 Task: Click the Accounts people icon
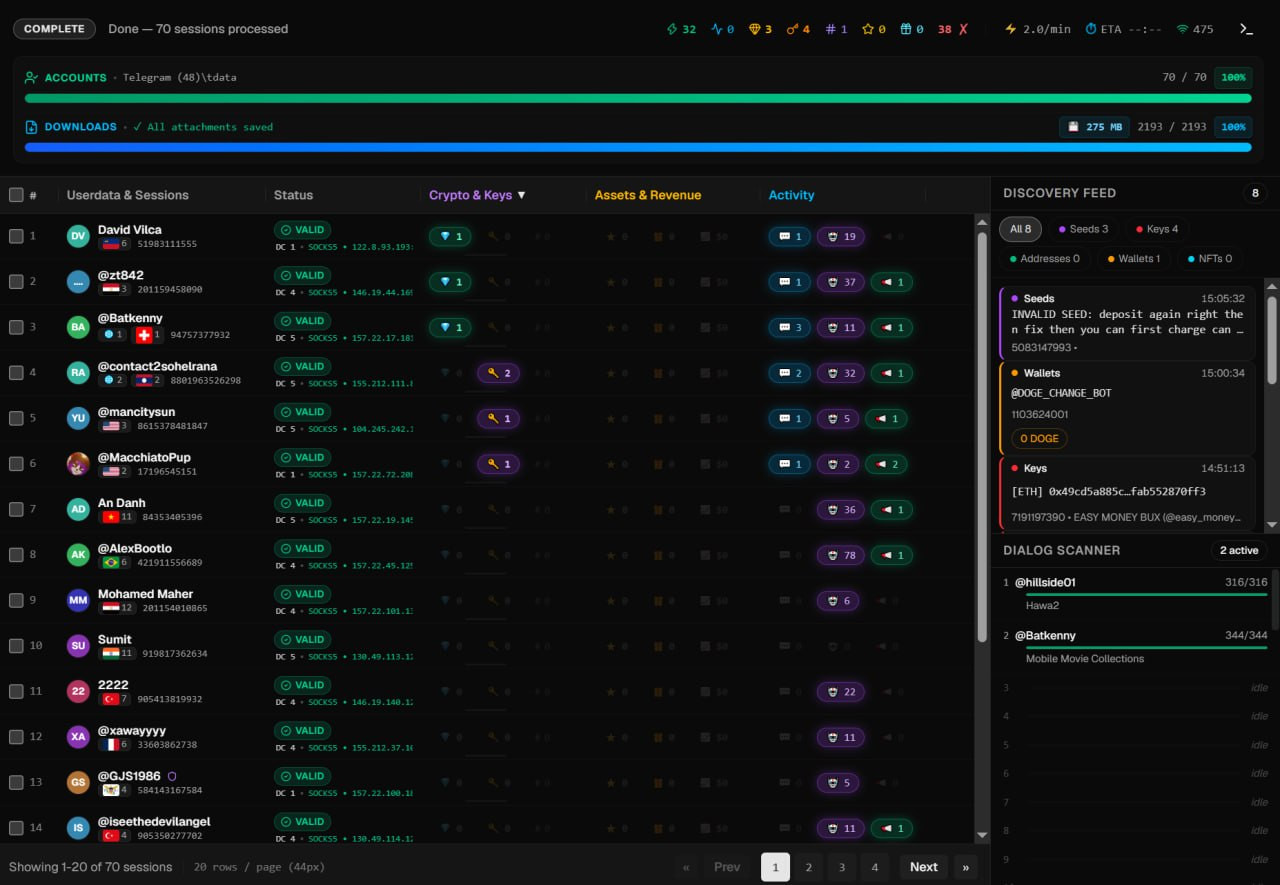click(x=32, y=77)
